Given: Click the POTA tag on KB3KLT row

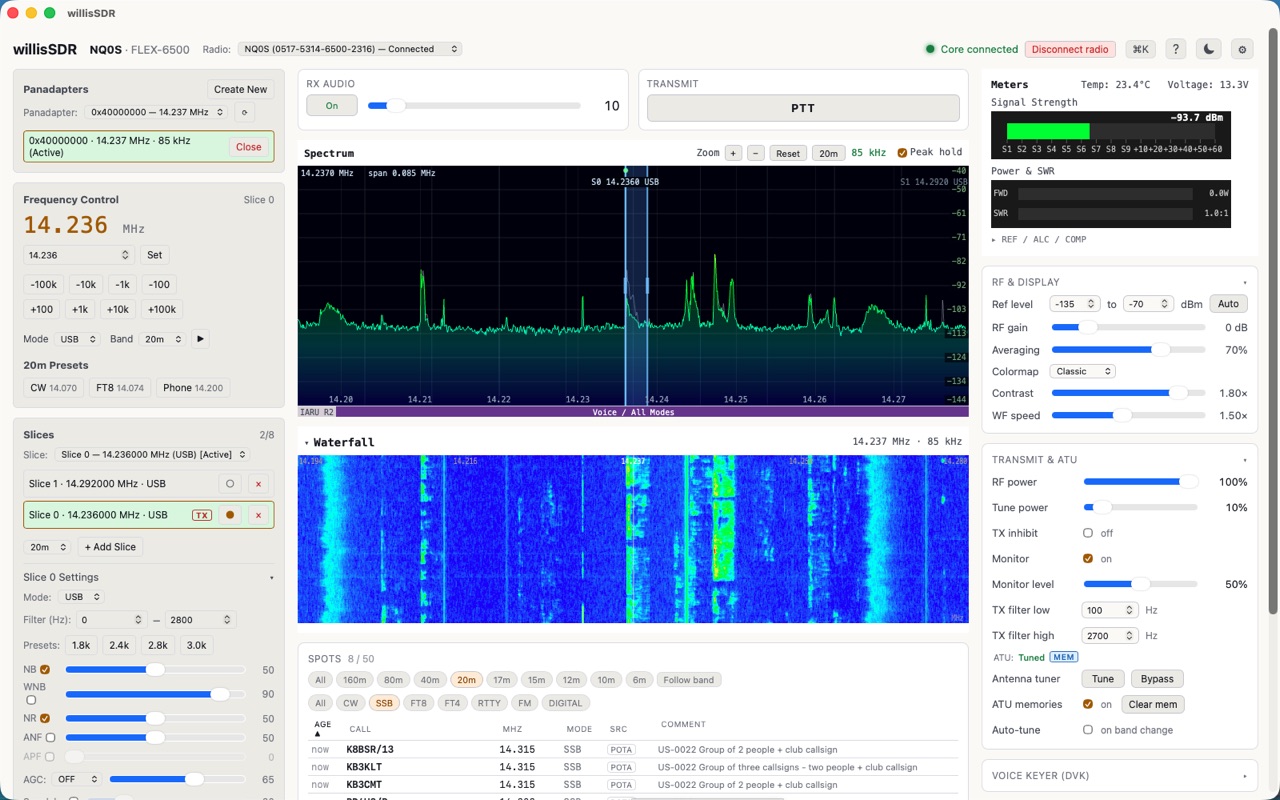Looking at the screenshot, I should click(621, 768).
